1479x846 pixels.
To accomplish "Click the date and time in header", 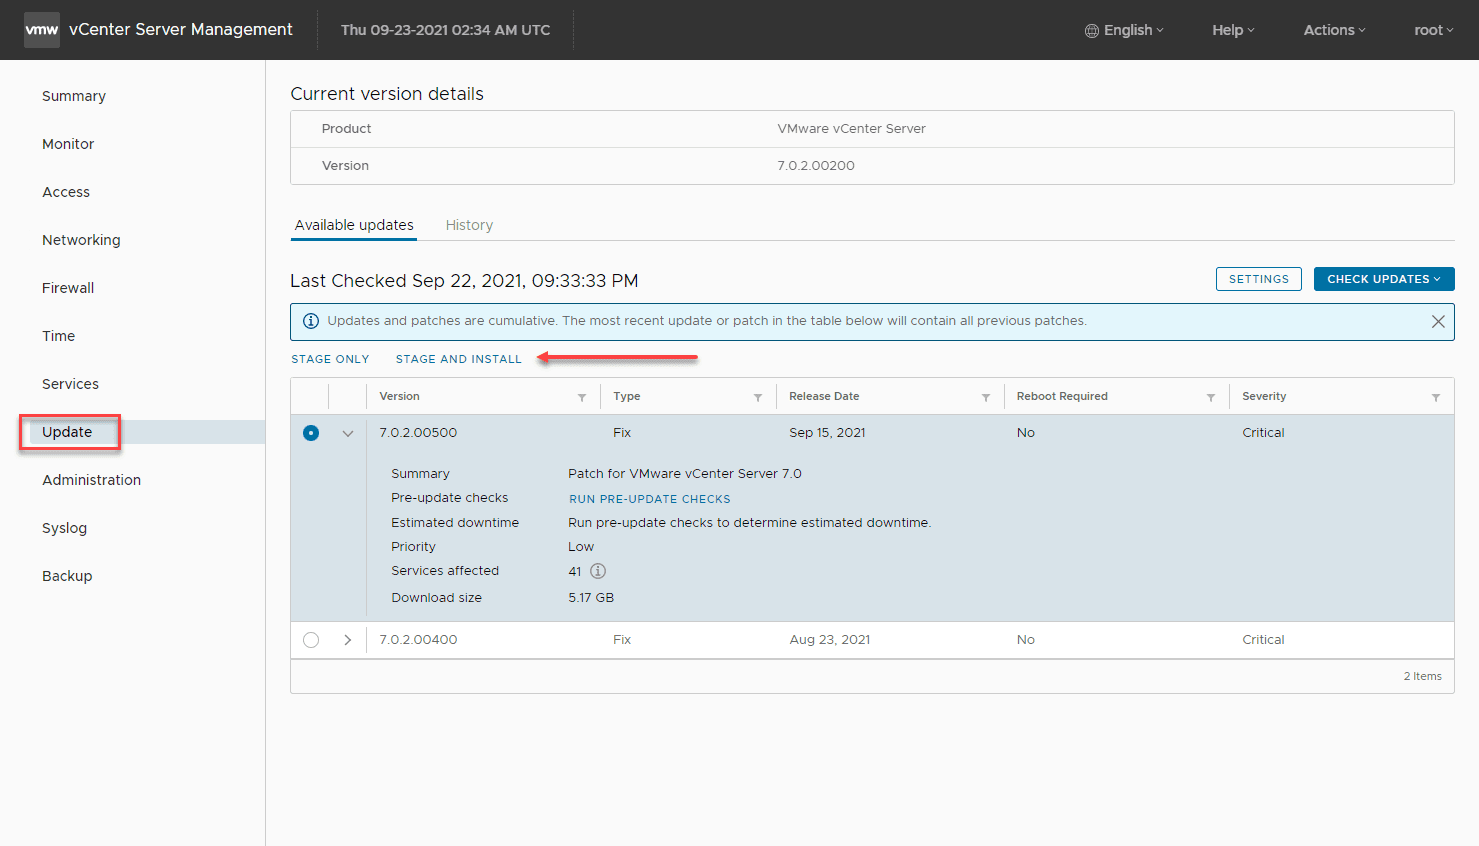I will [445, 30].
